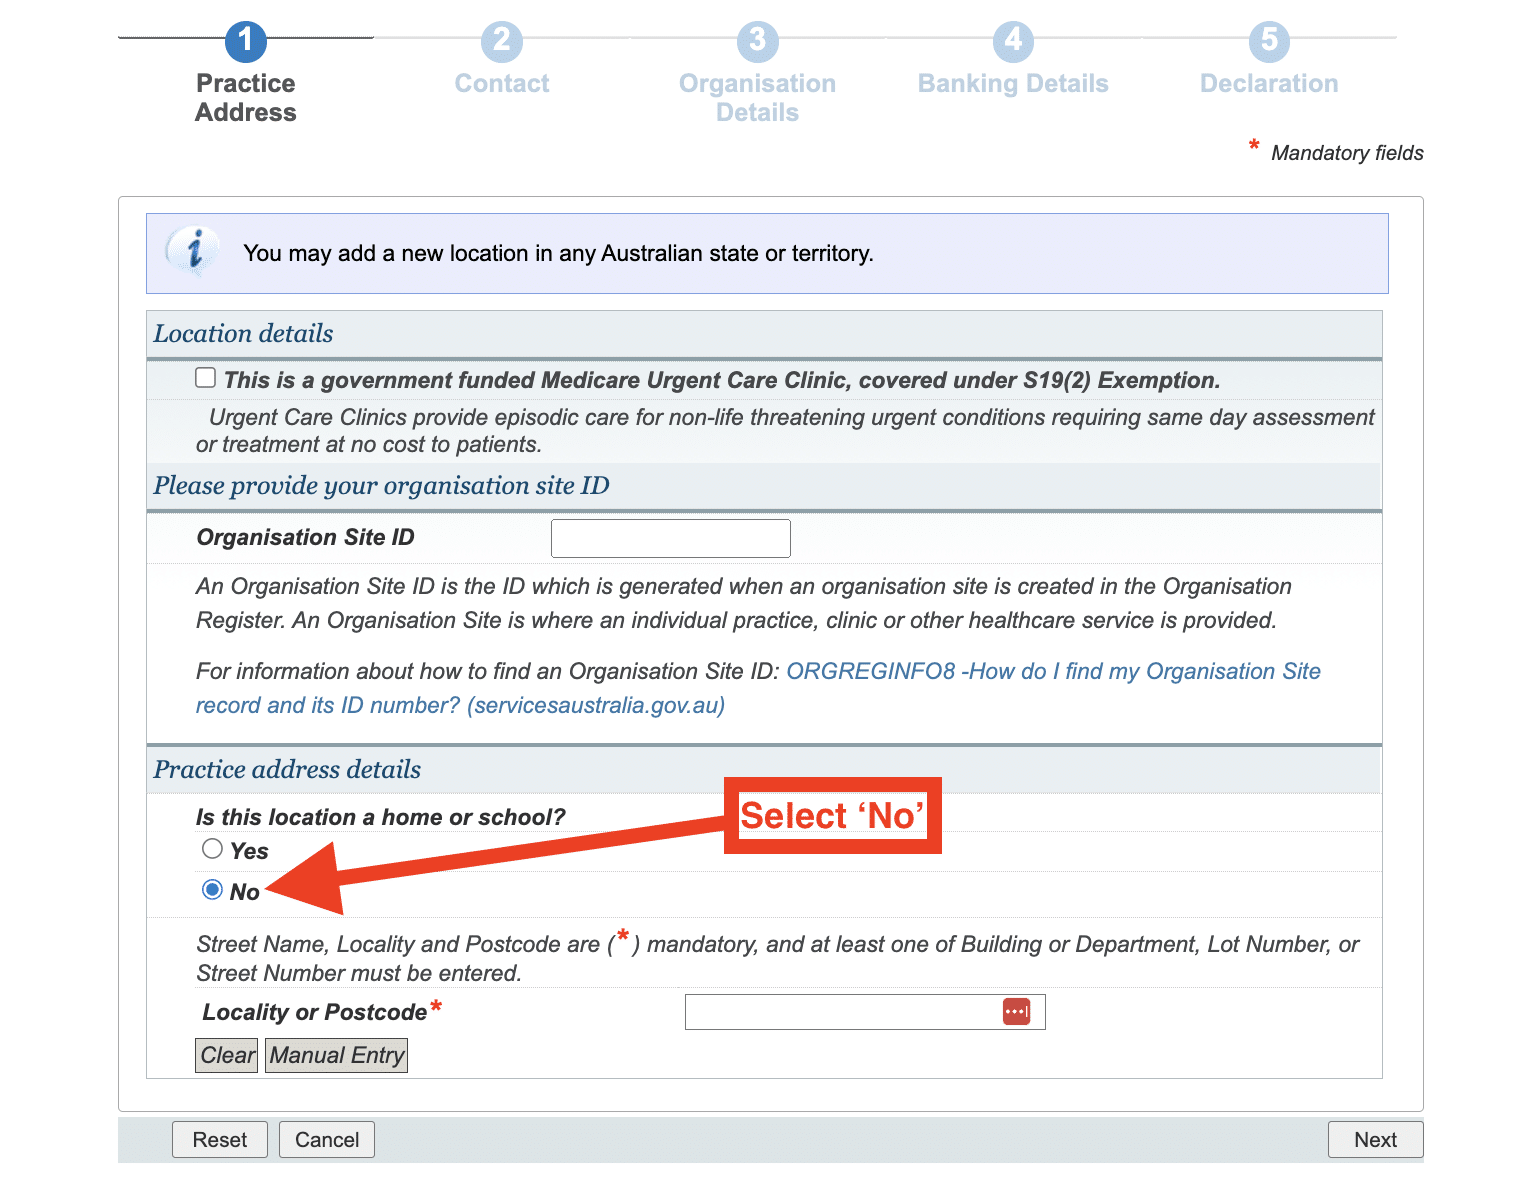Select No for home or school location
Image resolution: width=1538 pixels, height=1186 pixels.
tap(212, 889)
